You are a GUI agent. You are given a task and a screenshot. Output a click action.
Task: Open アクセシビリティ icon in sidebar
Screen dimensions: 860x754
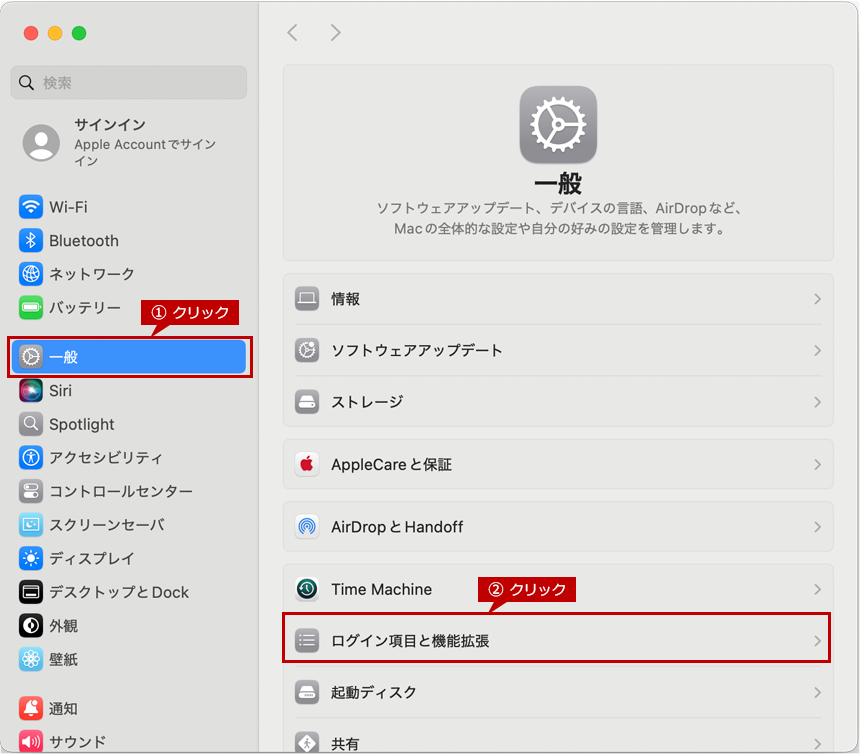31,458
